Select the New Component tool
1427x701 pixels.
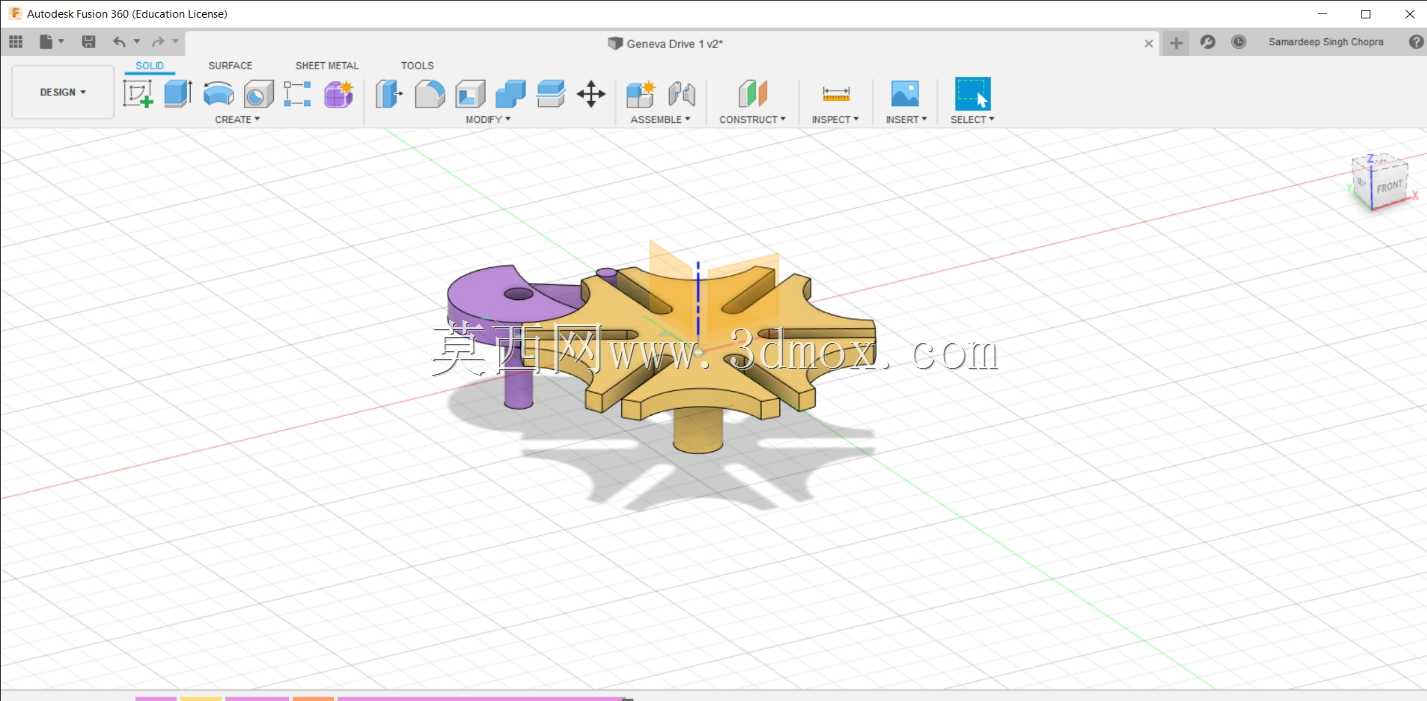640,94
